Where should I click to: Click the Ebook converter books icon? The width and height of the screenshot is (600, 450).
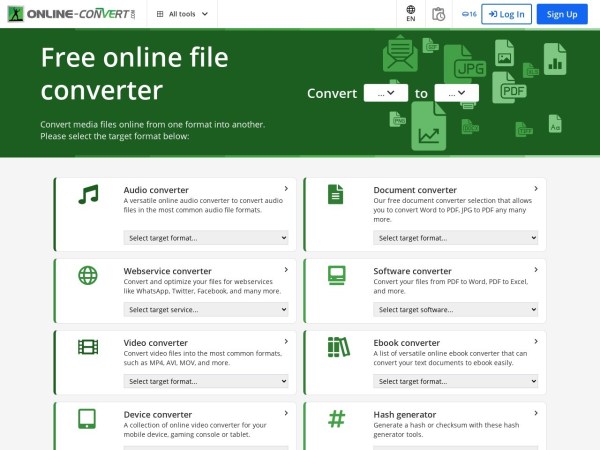click(x=337, y=348)
